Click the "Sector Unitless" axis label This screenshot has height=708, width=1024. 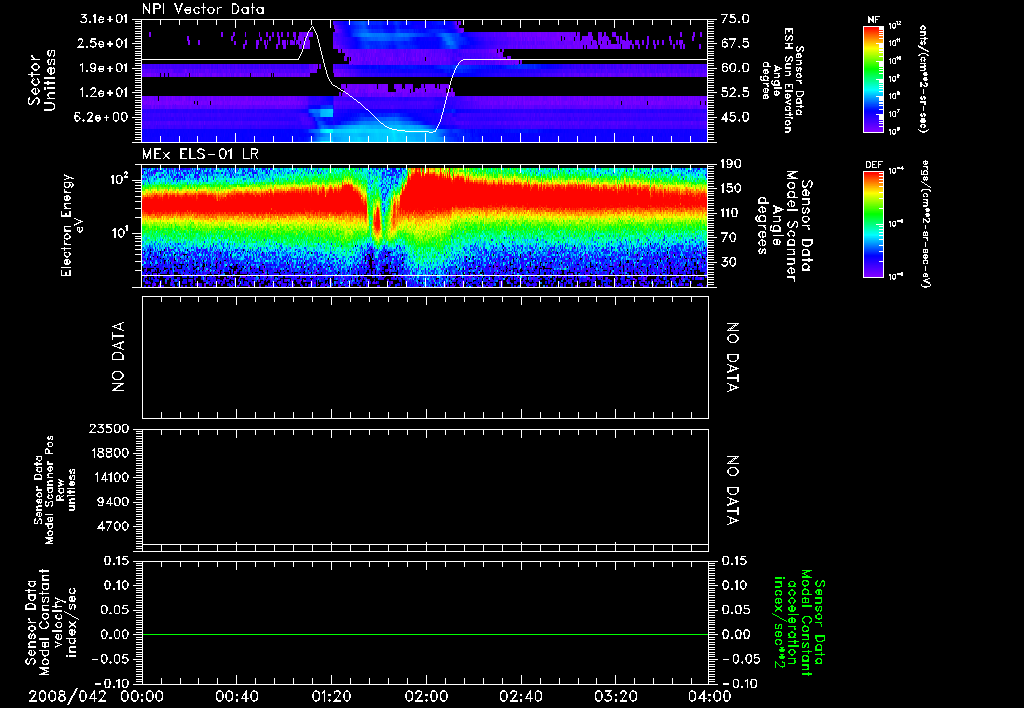click(x=41, y=80)
